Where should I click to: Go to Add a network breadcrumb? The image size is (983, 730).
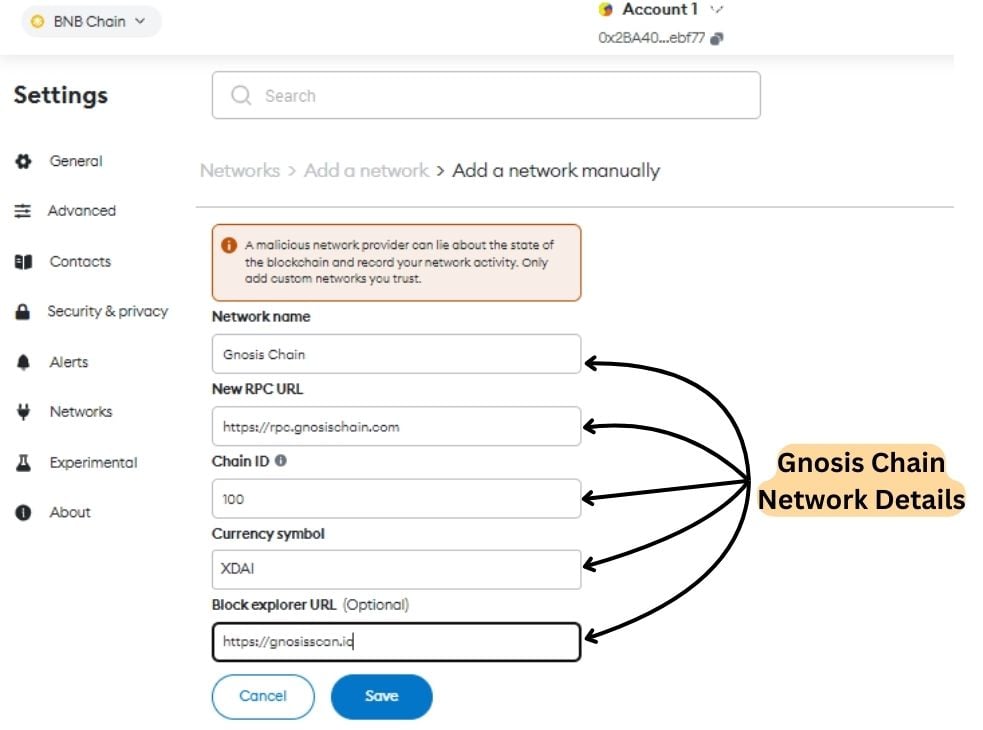point(367,171)
